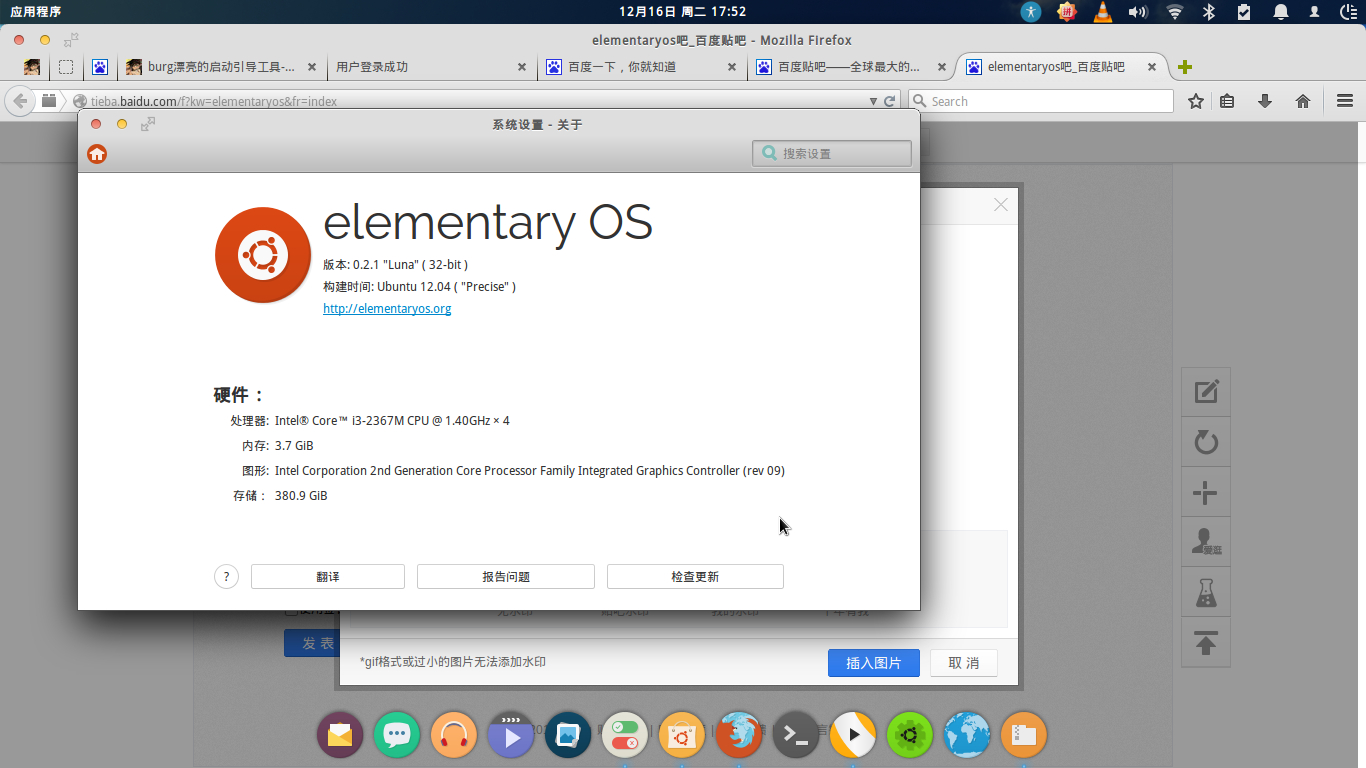Click the refresh icon in Tieba sidebar
The image size is (1366, 768).
click(x=1206, y=442)
